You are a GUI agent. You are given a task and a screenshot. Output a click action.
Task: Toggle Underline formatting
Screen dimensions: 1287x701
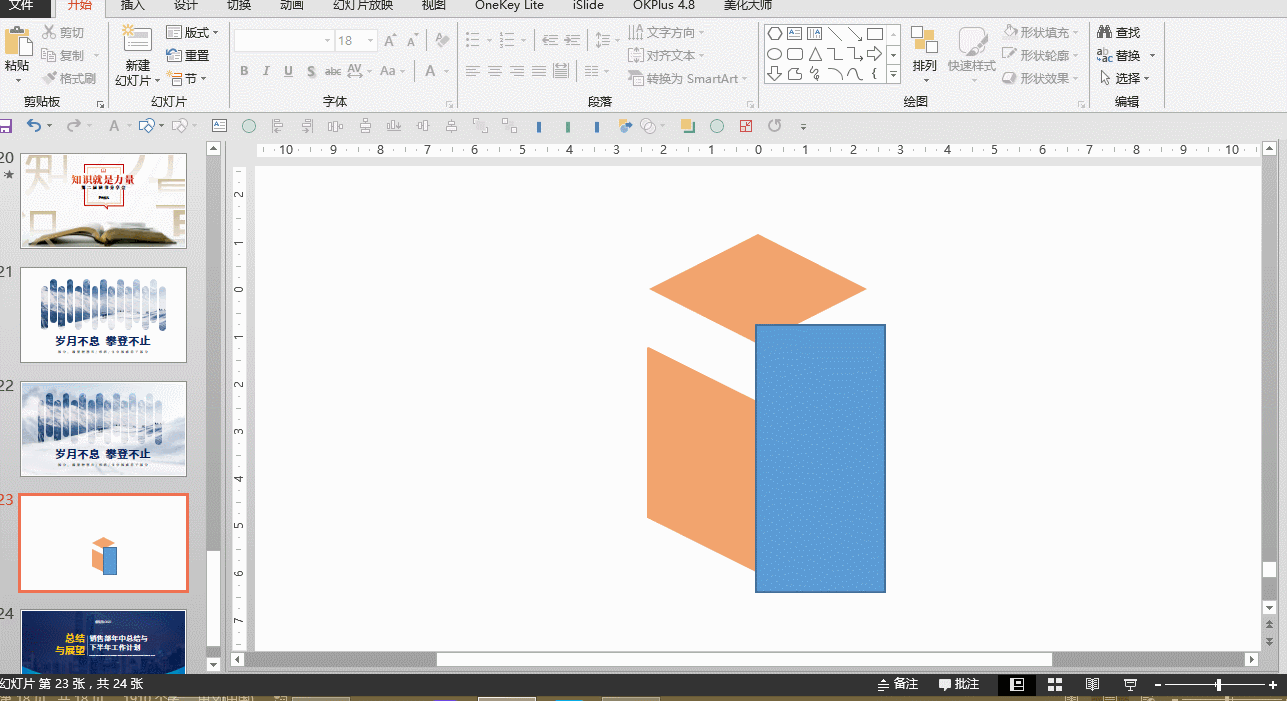click(x=288, y=71)
